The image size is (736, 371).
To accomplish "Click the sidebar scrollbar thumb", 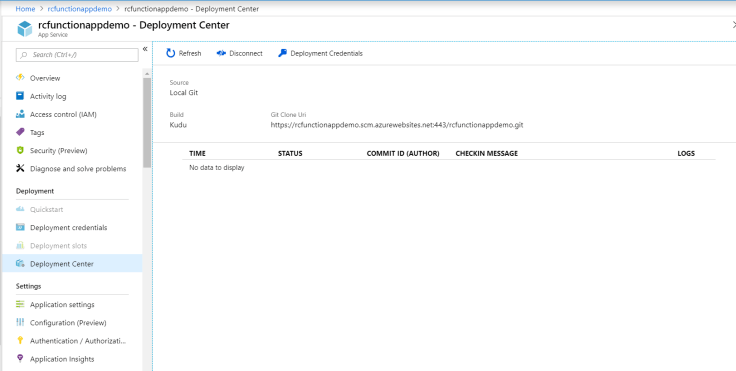I will 147,122.
